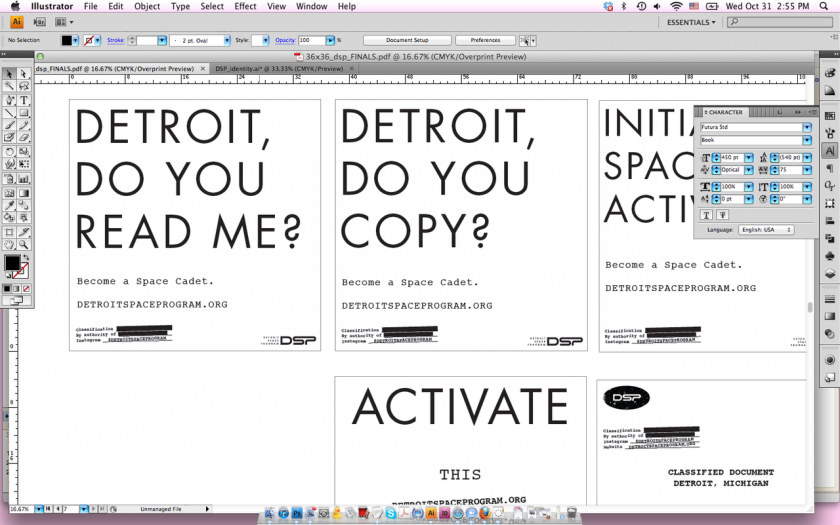The image size is (840, 525).
Task: Select the Rectangle tool
Action: pos(24,112)
